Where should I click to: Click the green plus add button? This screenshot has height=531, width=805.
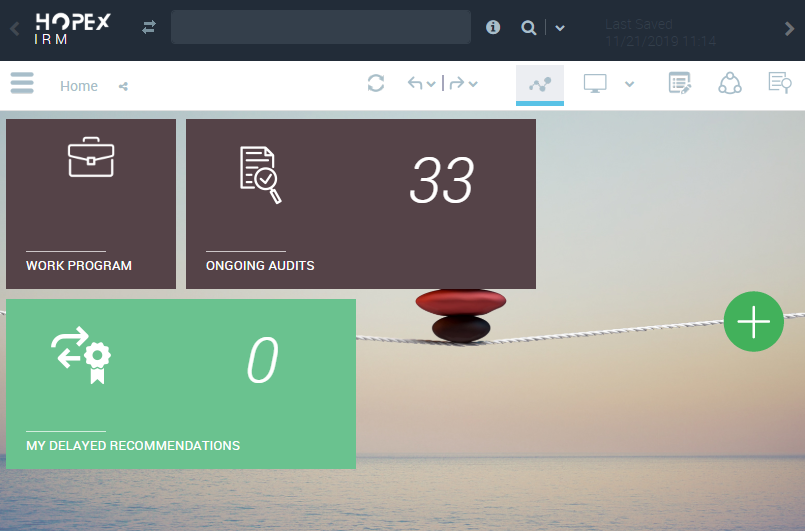point(753,322)
